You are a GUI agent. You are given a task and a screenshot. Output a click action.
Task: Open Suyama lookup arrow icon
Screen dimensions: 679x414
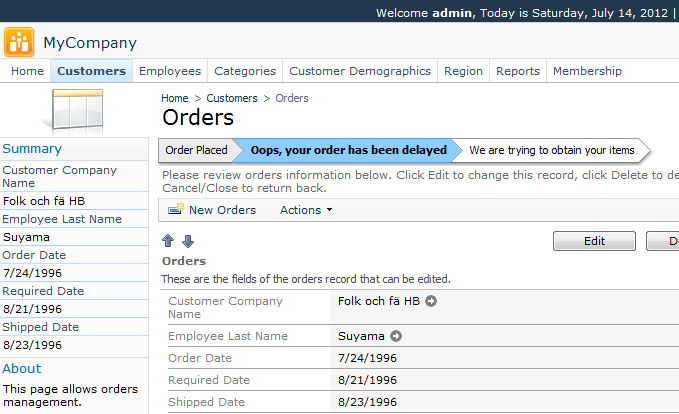396,336
